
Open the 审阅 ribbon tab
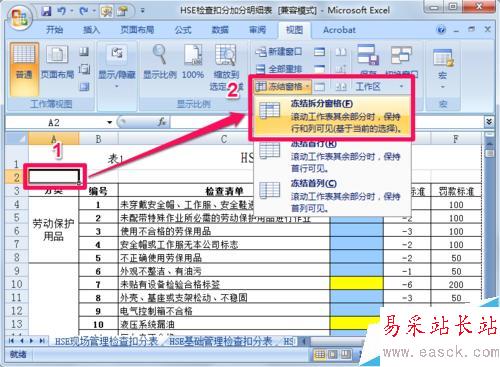pyautogui.click(x=257, y=30)
